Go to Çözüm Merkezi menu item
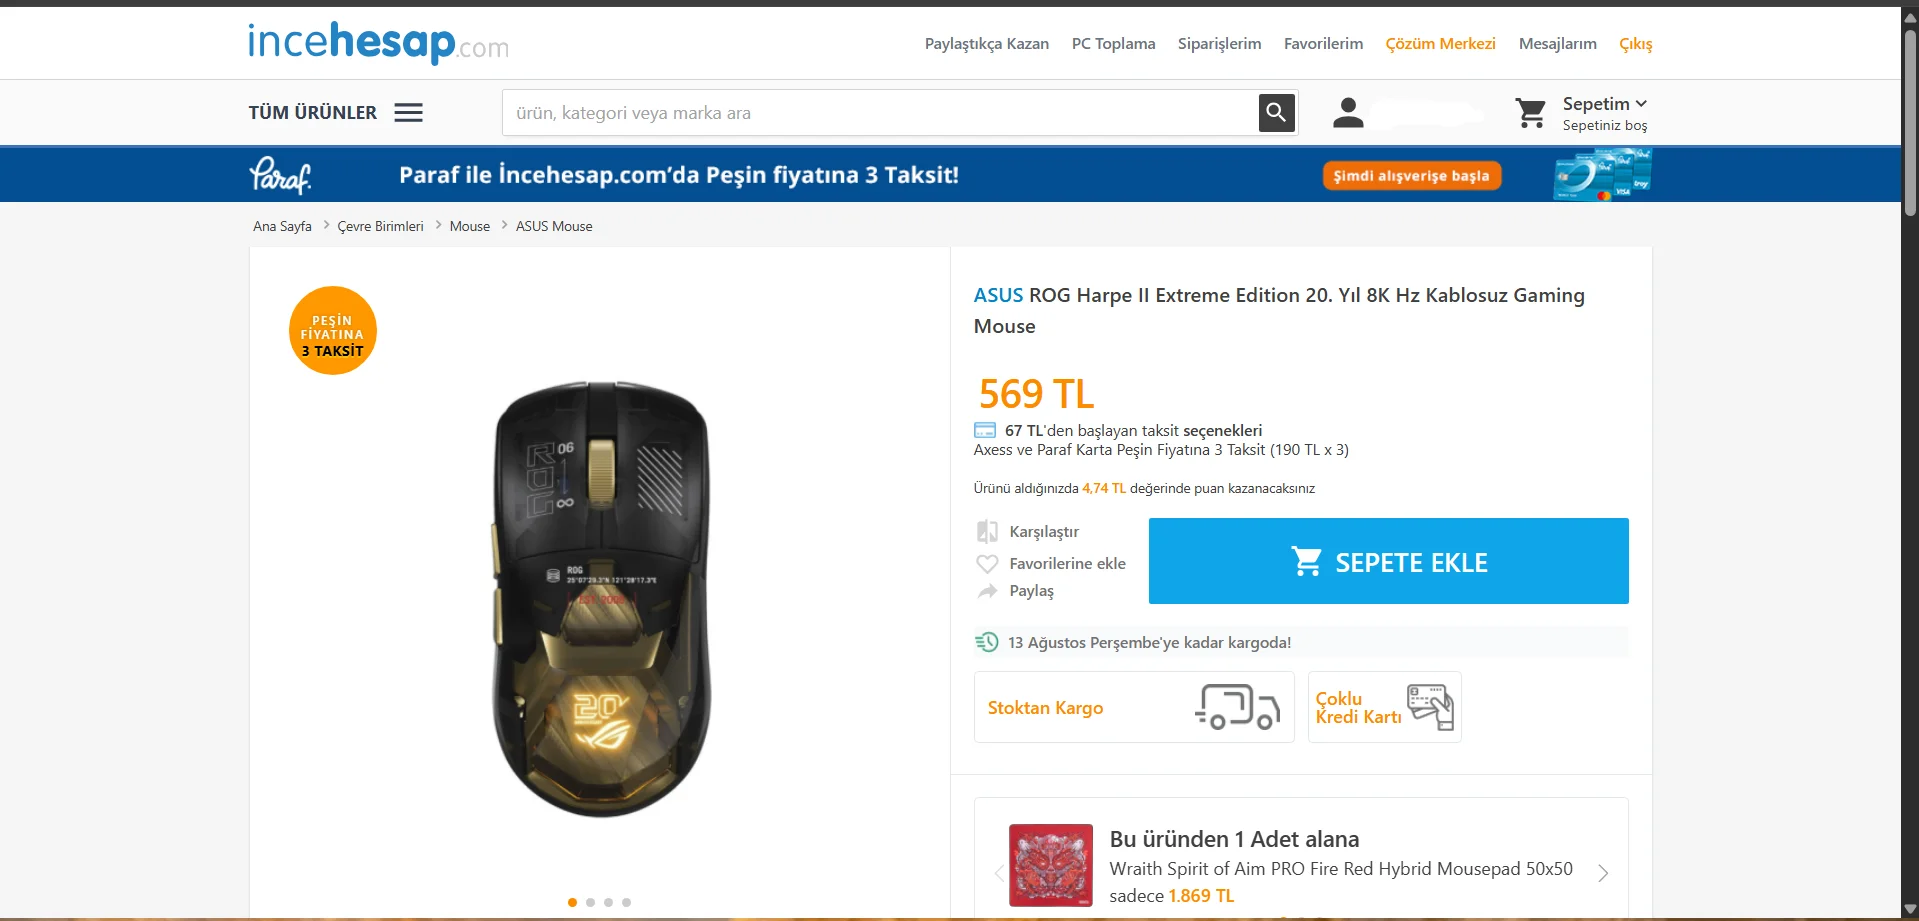1919x921 pixels. (1440, 44)
